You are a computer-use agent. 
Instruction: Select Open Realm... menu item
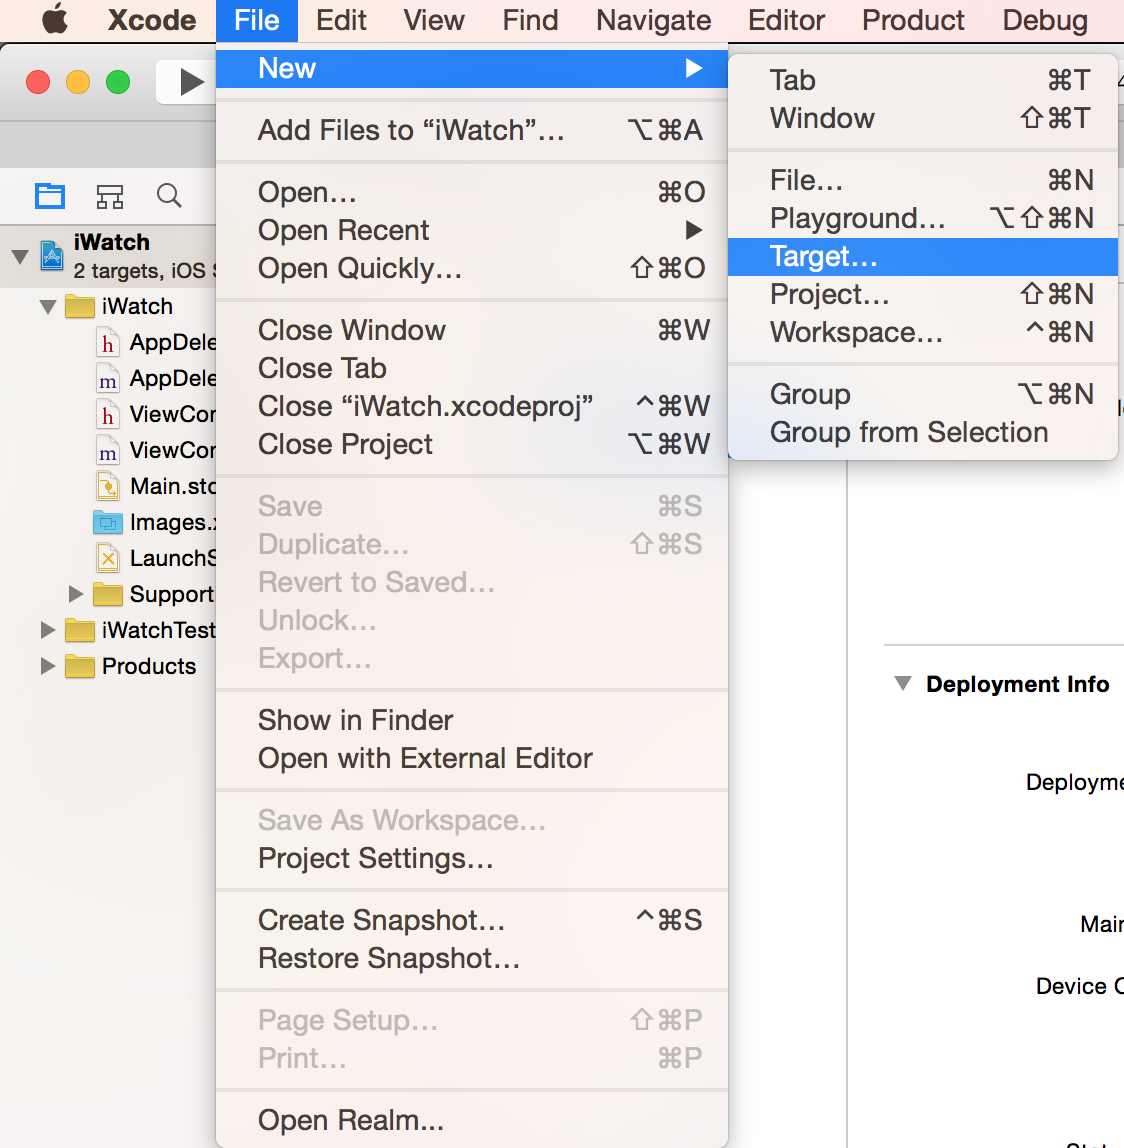472,1120
